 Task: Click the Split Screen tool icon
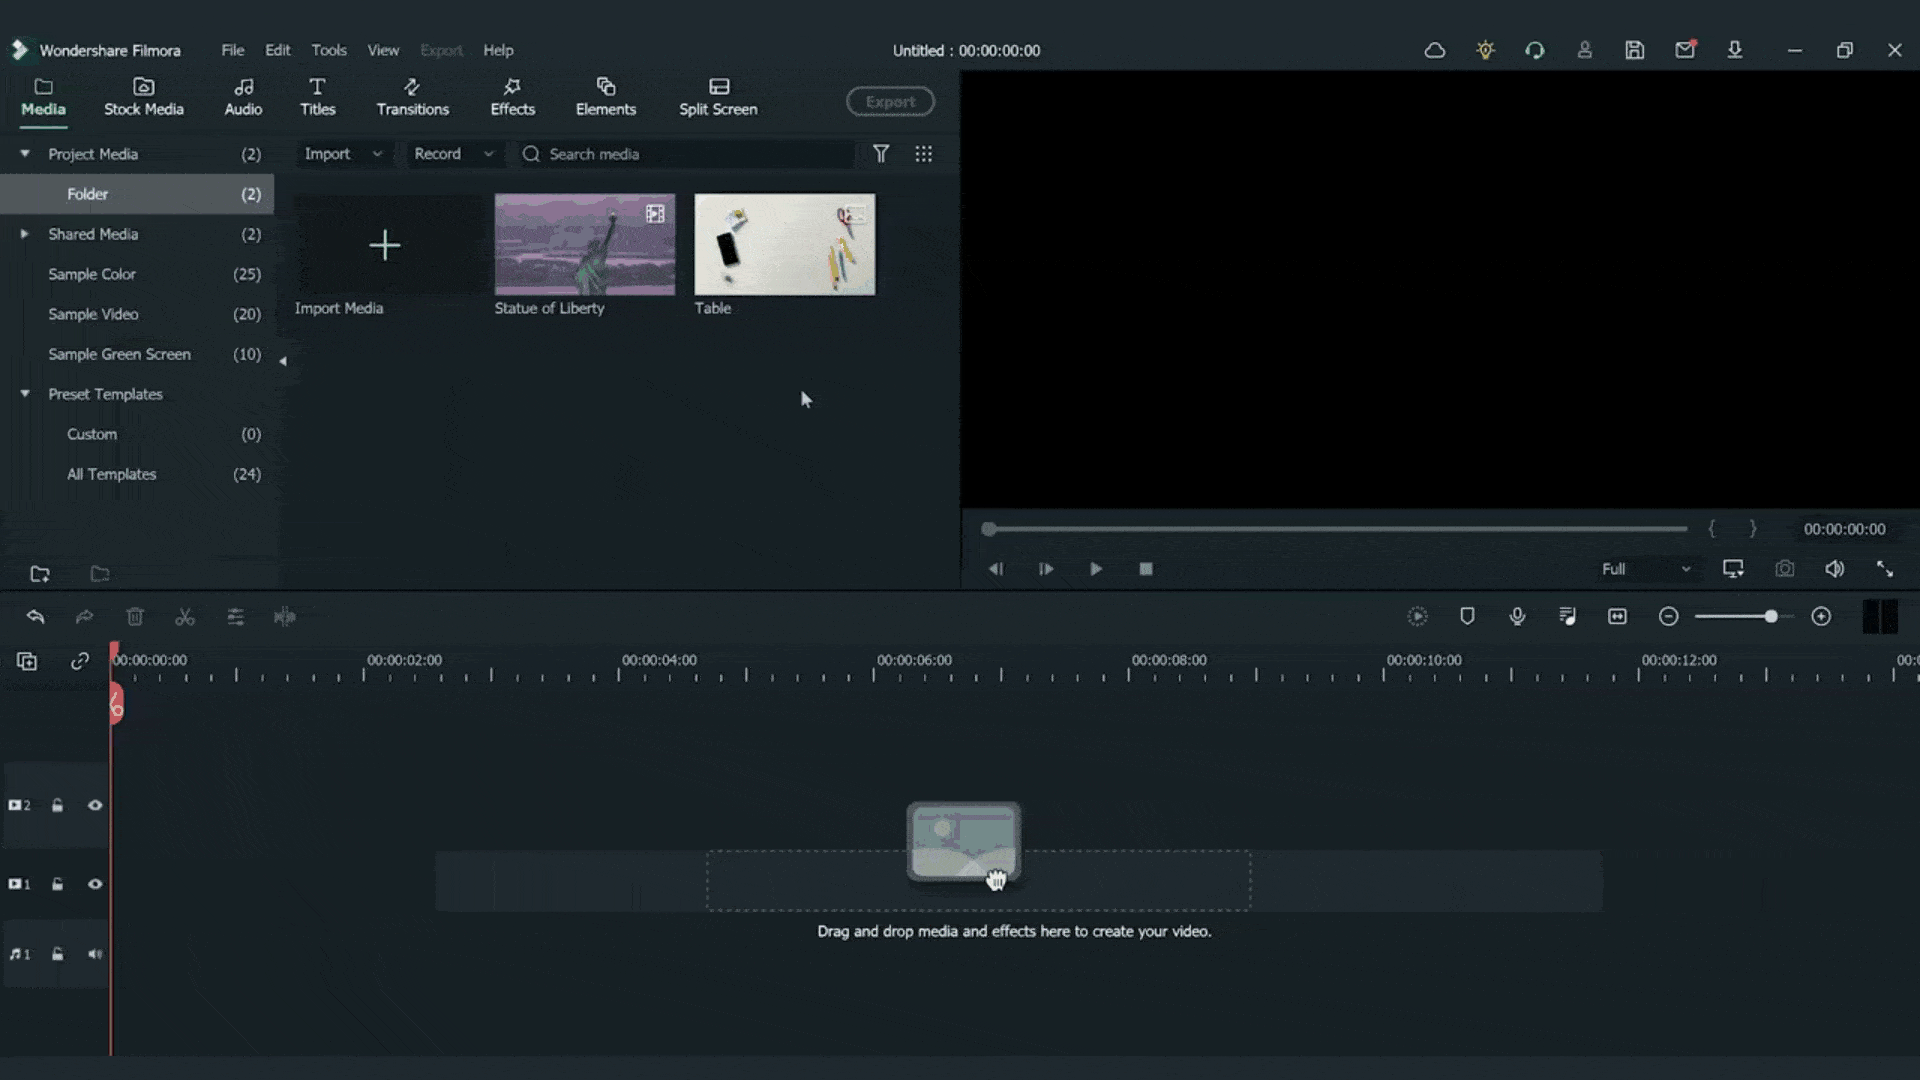tap(719, 95)
